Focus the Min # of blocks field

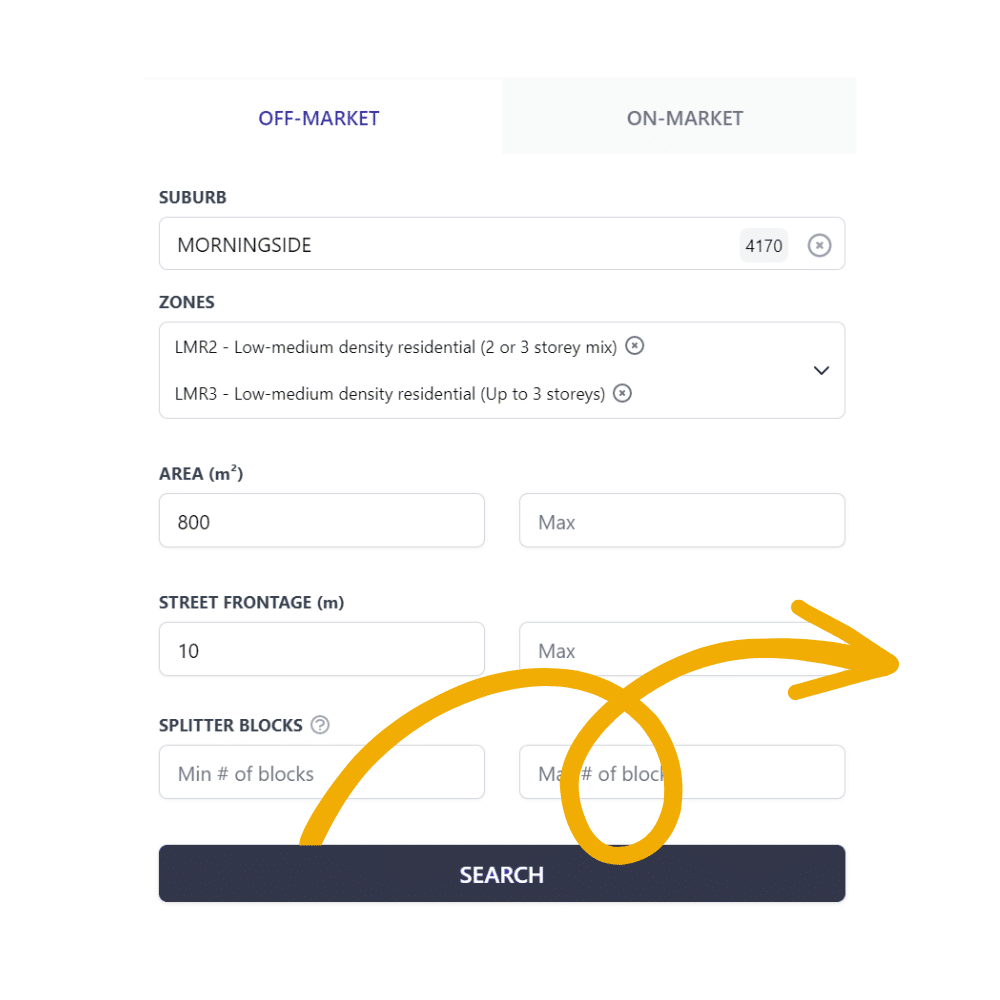(x=321, y=772)
